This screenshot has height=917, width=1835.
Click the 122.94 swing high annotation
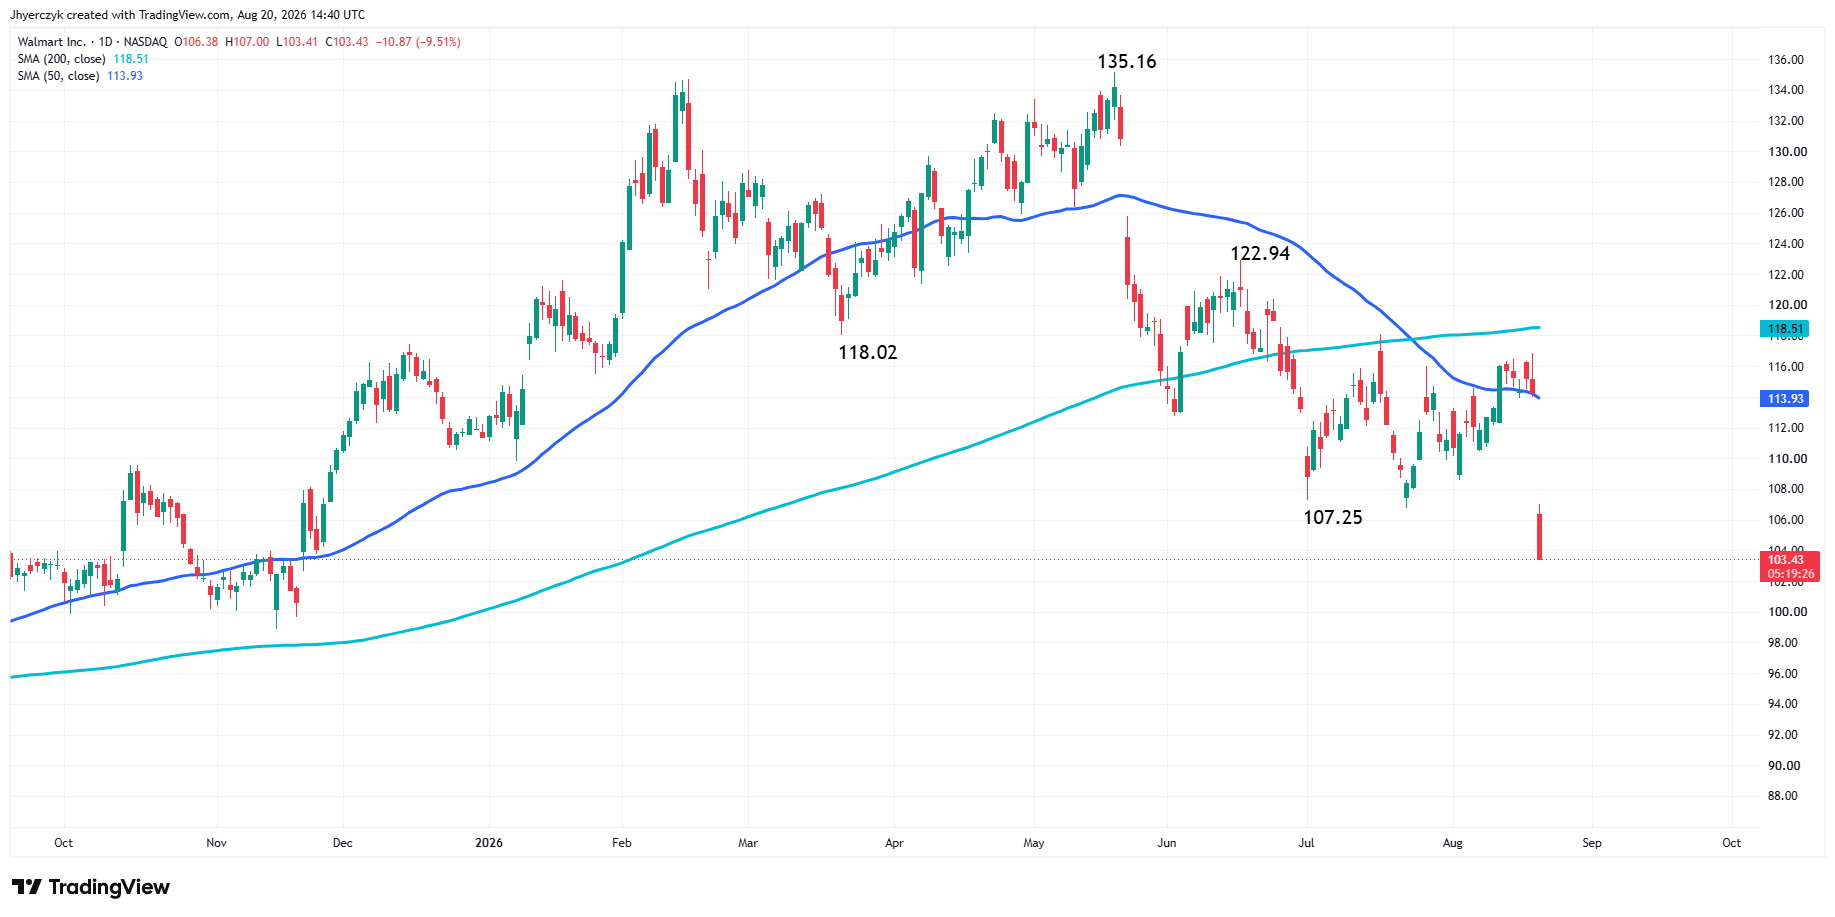point(1260,254)
